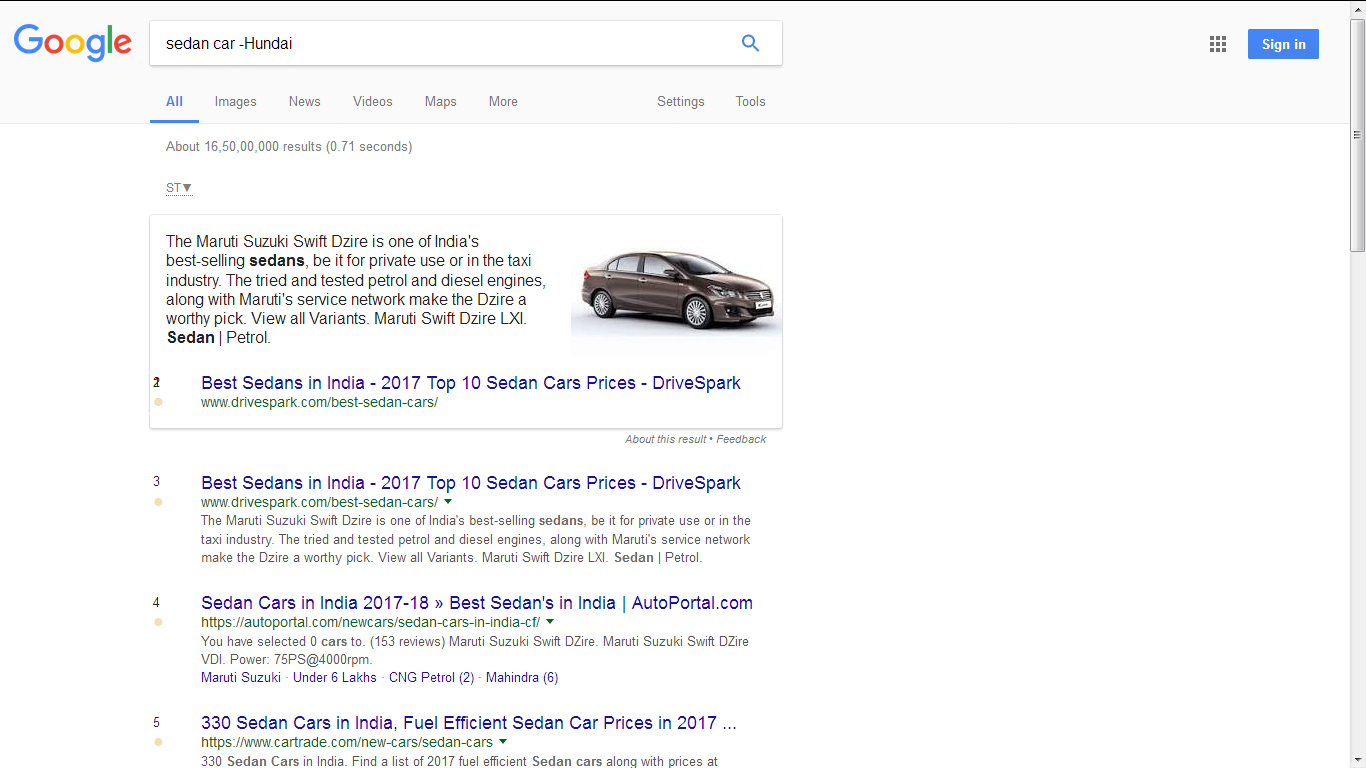Open the '330 Sedan Cars in India' result
1366x768 pixels.
(x=469, y=723)
